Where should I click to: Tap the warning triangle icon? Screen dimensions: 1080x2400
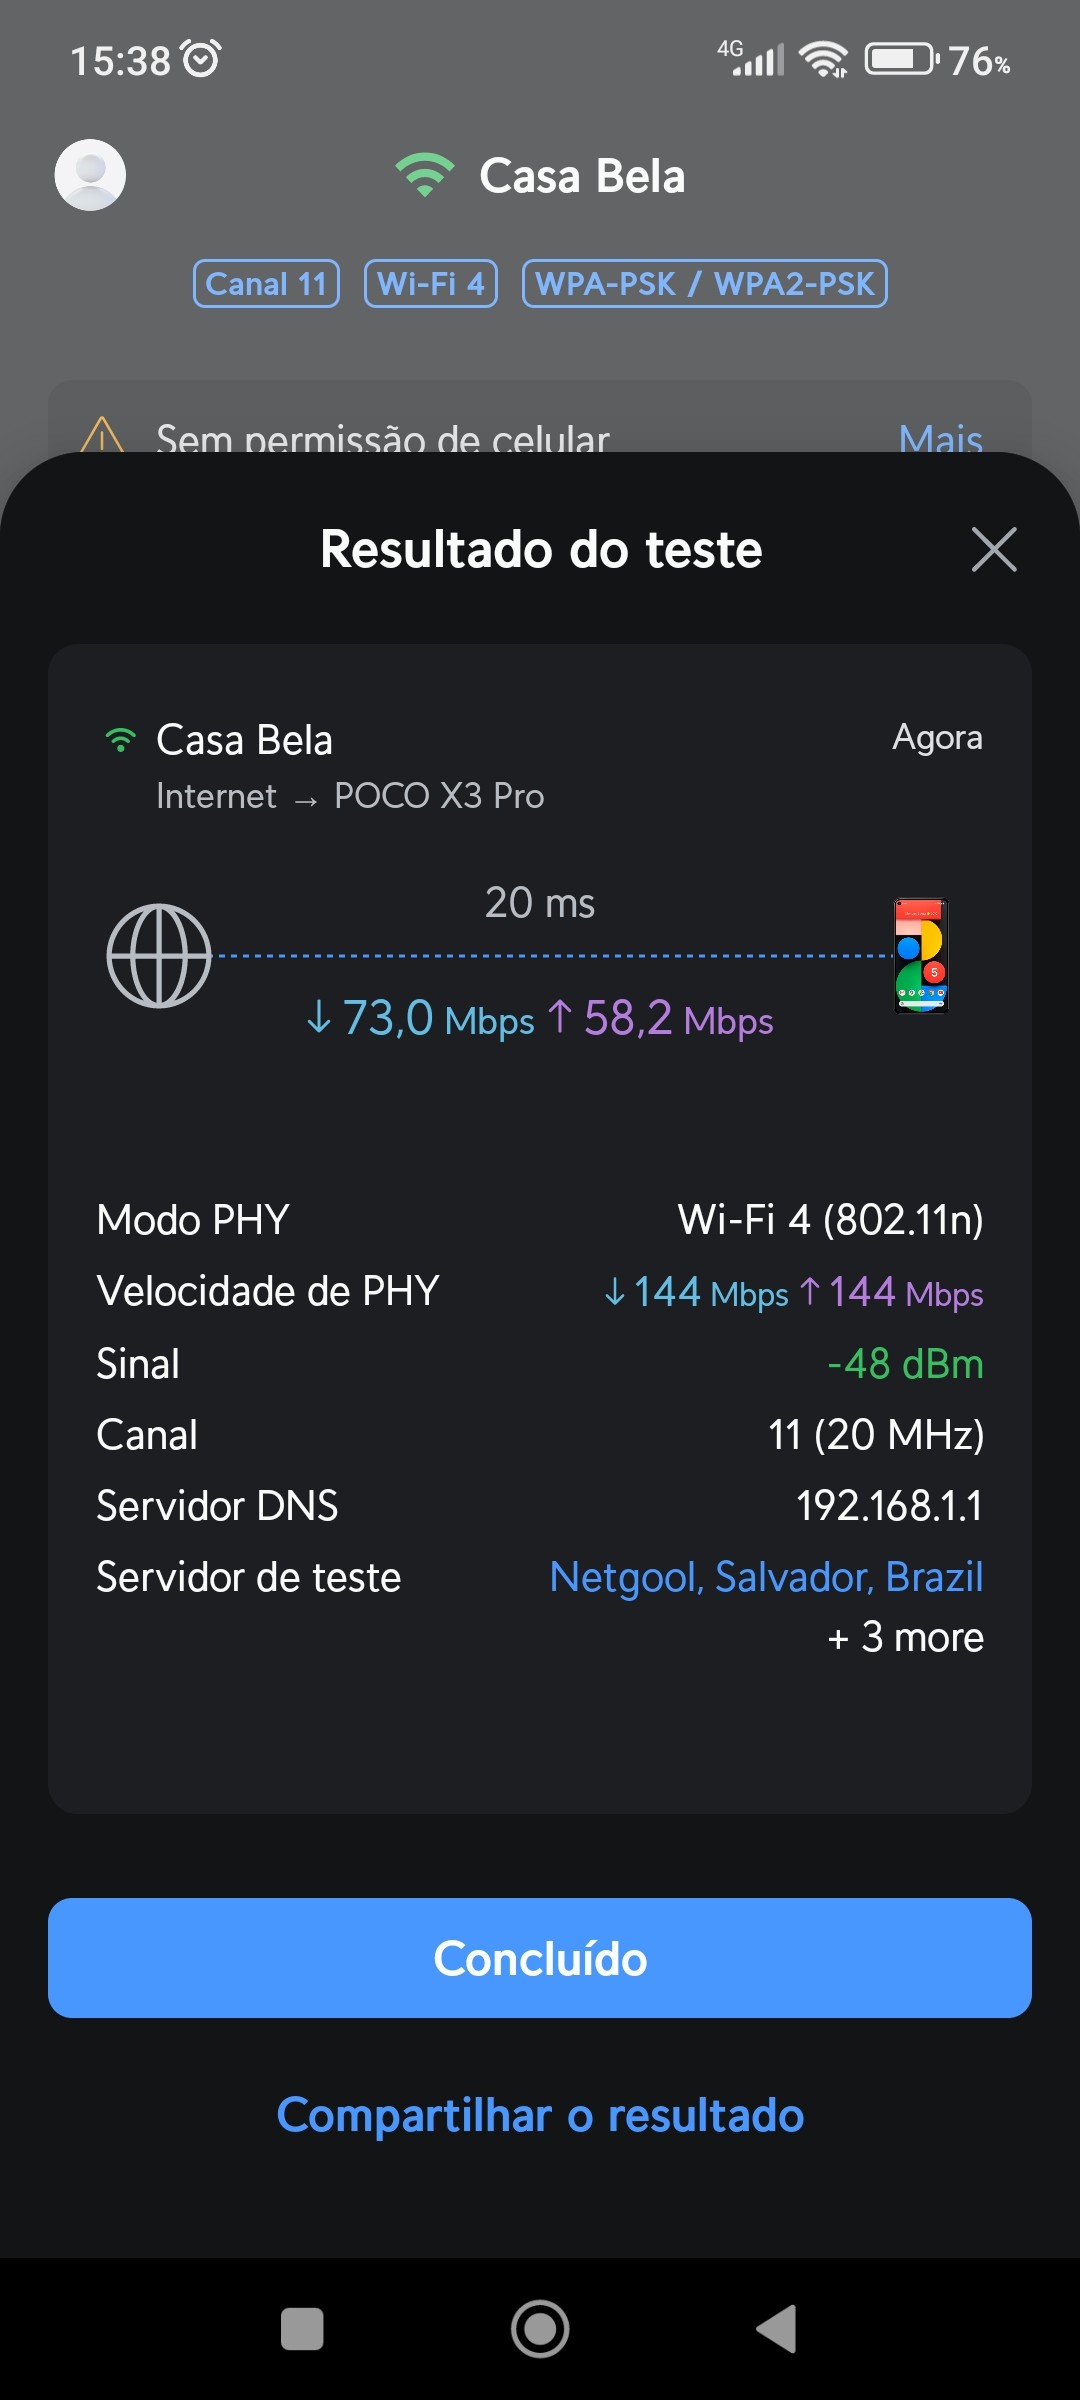pyautogui.click(x=102, y=436)
